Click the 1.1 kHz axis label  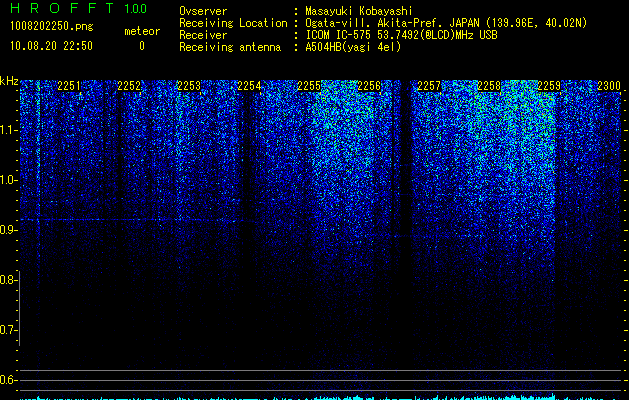tap(8, 130)
